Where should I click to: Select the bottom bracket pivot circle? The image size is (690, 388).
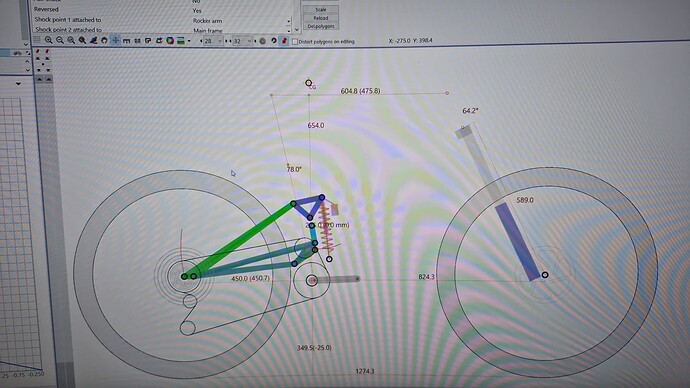pos(312,280)
